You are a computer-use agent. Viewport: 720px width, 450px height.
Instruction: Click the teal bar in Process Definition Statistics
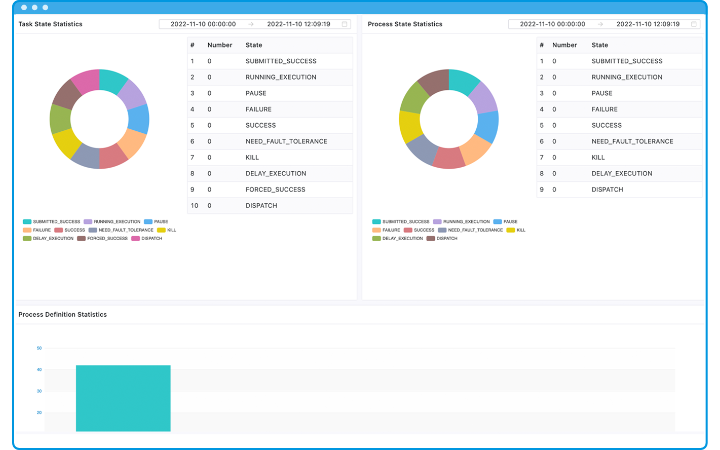click(123, 398)
